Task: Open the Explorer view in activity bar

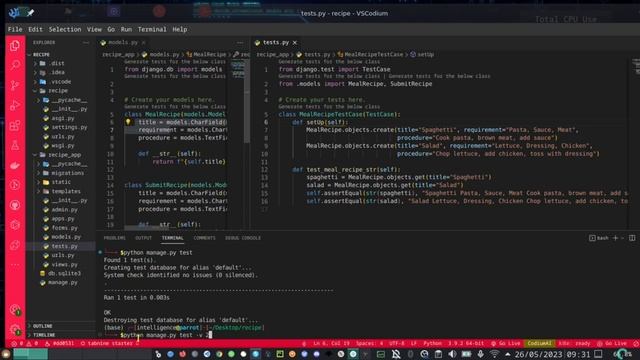Action: pos(15,45)
